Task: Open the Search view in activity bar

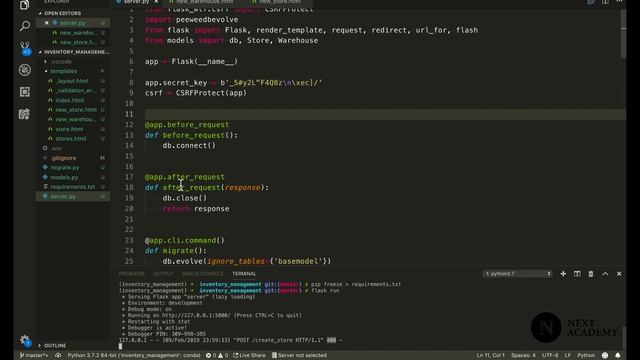Action: pyautogui.click(x=24, y=27)
